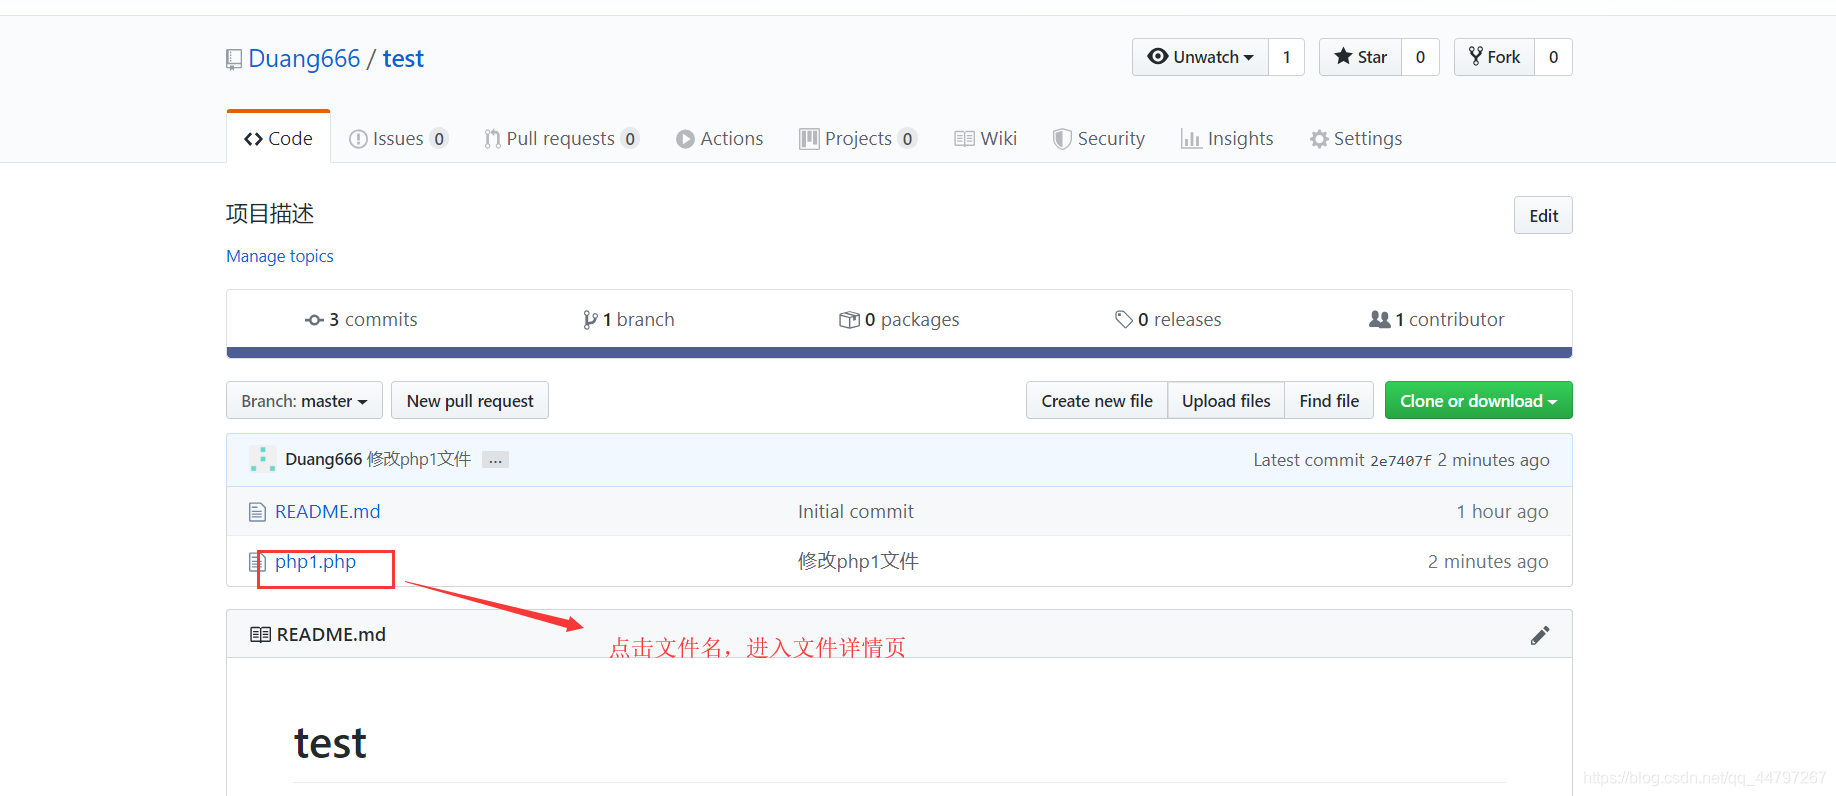Open the Duang666 owner profile link

pyautogui.click(x=304, y=59)
